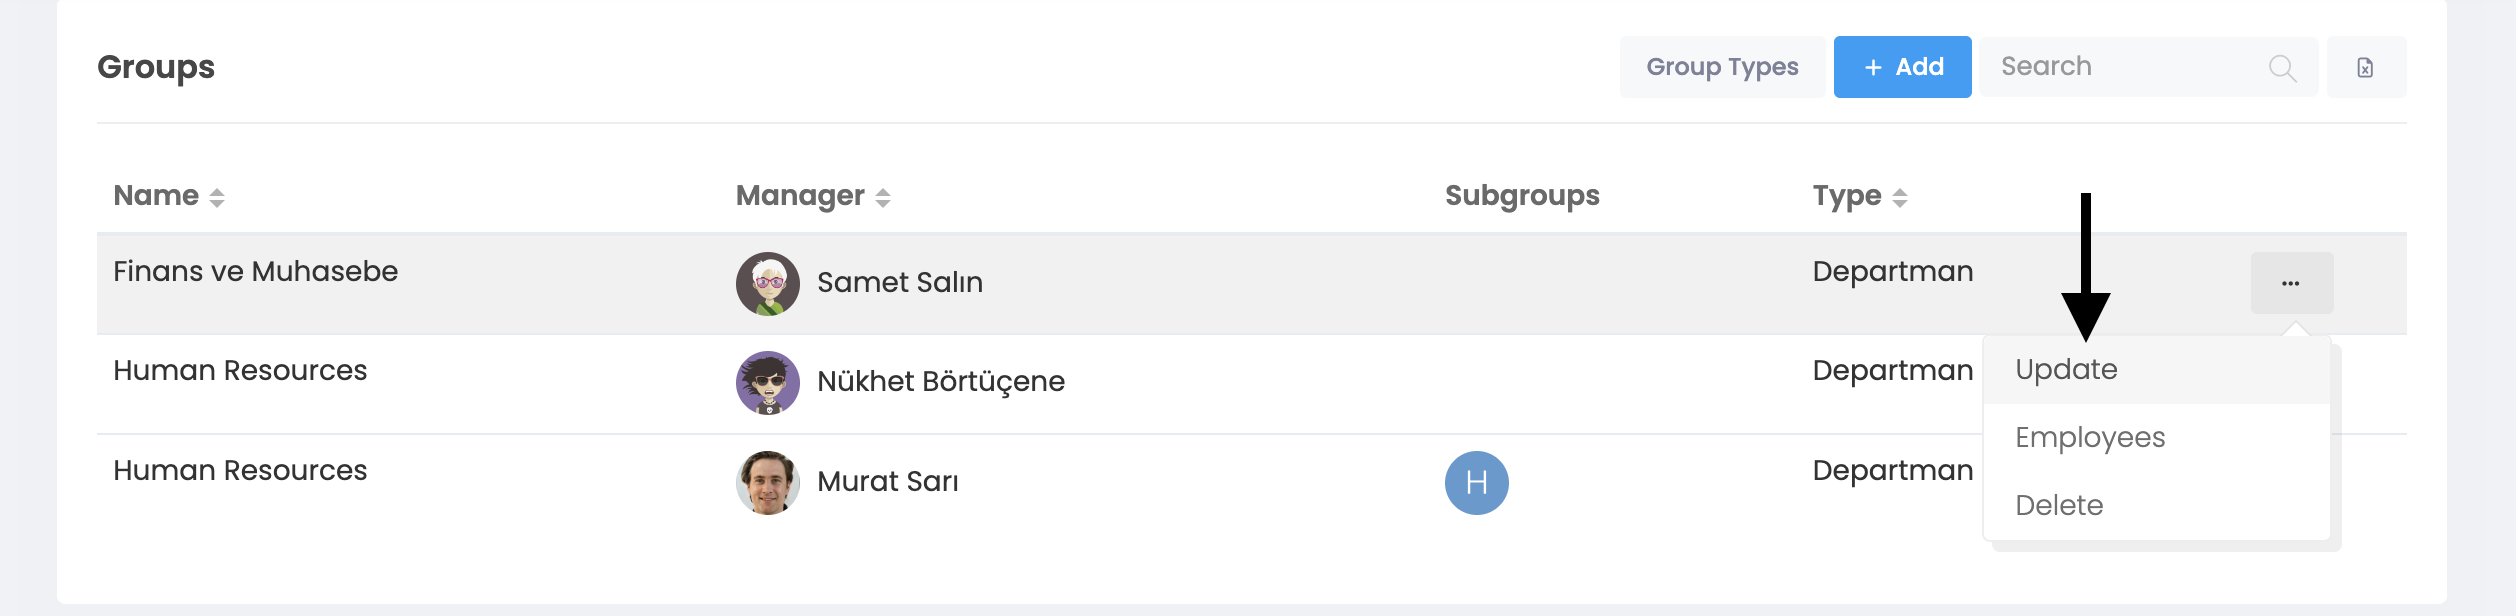The width and height of the screenshot is (2516, 616).
Task: Click the Subgroups column header
Action: [1522, 195]
